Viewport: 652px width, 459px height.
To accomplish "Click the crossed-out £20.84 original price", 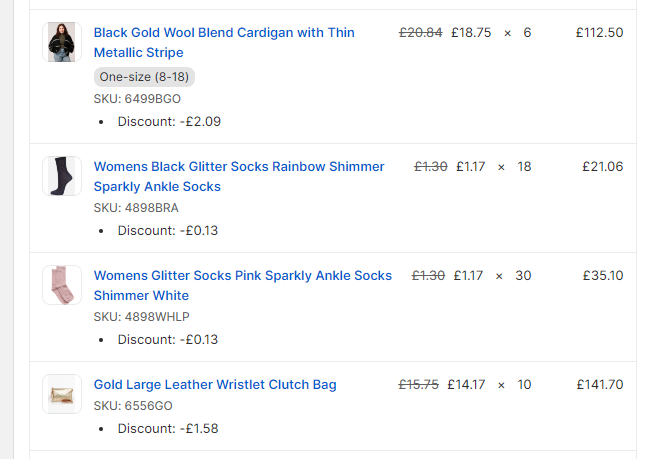I will [x=420, y=33].
